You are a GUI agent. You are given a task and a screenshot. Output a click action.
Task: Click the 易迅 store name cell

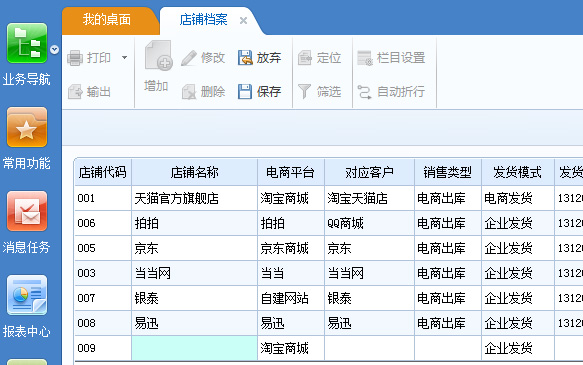click(194, 323)
